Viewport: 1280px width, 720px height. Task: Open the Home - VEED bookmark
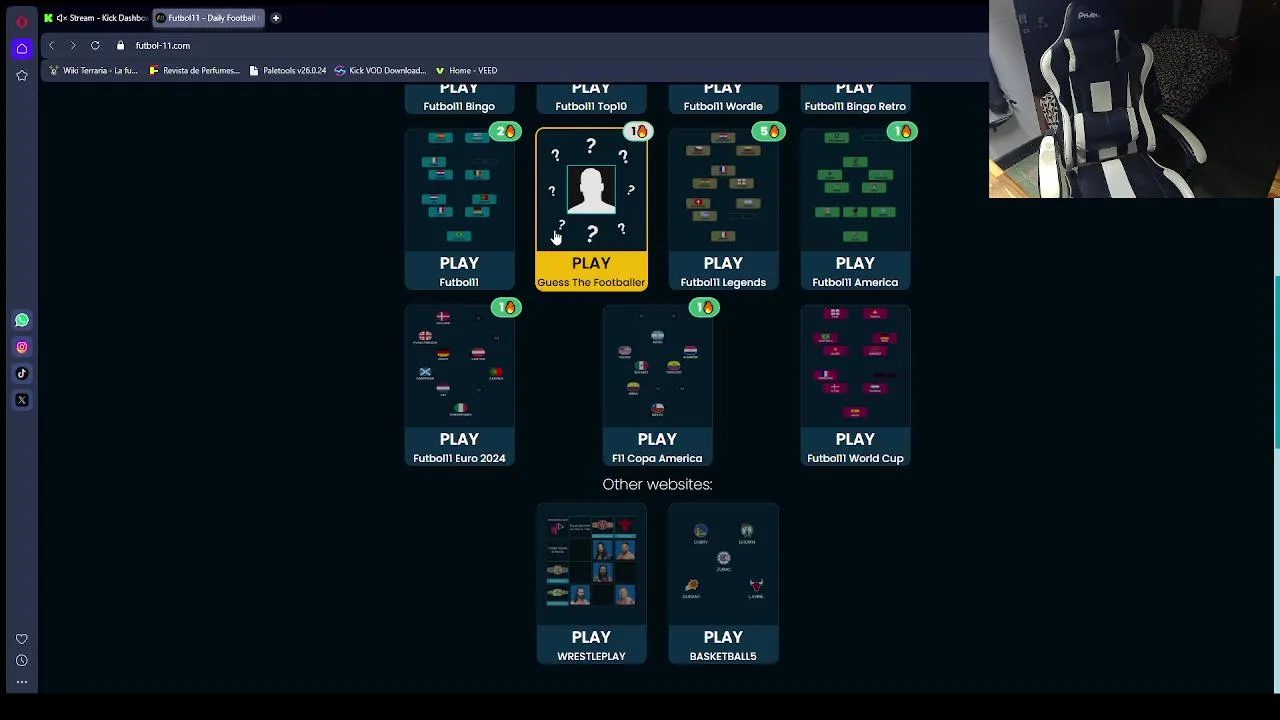pyautogui.click(x=467, y=70)
